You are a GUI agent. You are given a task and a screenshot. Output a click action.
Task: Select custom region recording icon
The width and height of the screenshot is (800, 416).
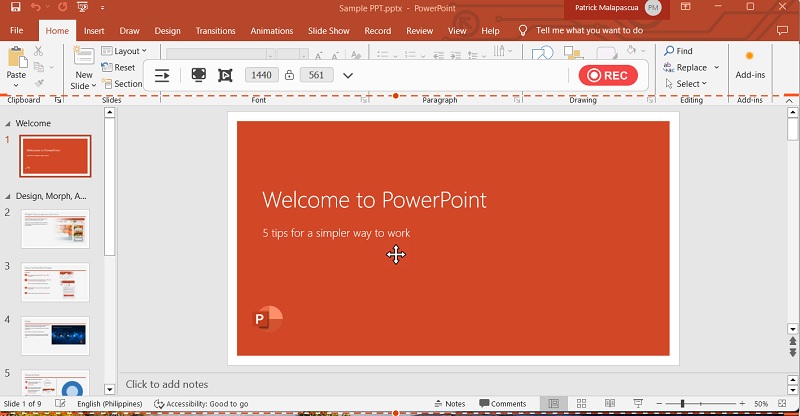[x=225, y=76]
